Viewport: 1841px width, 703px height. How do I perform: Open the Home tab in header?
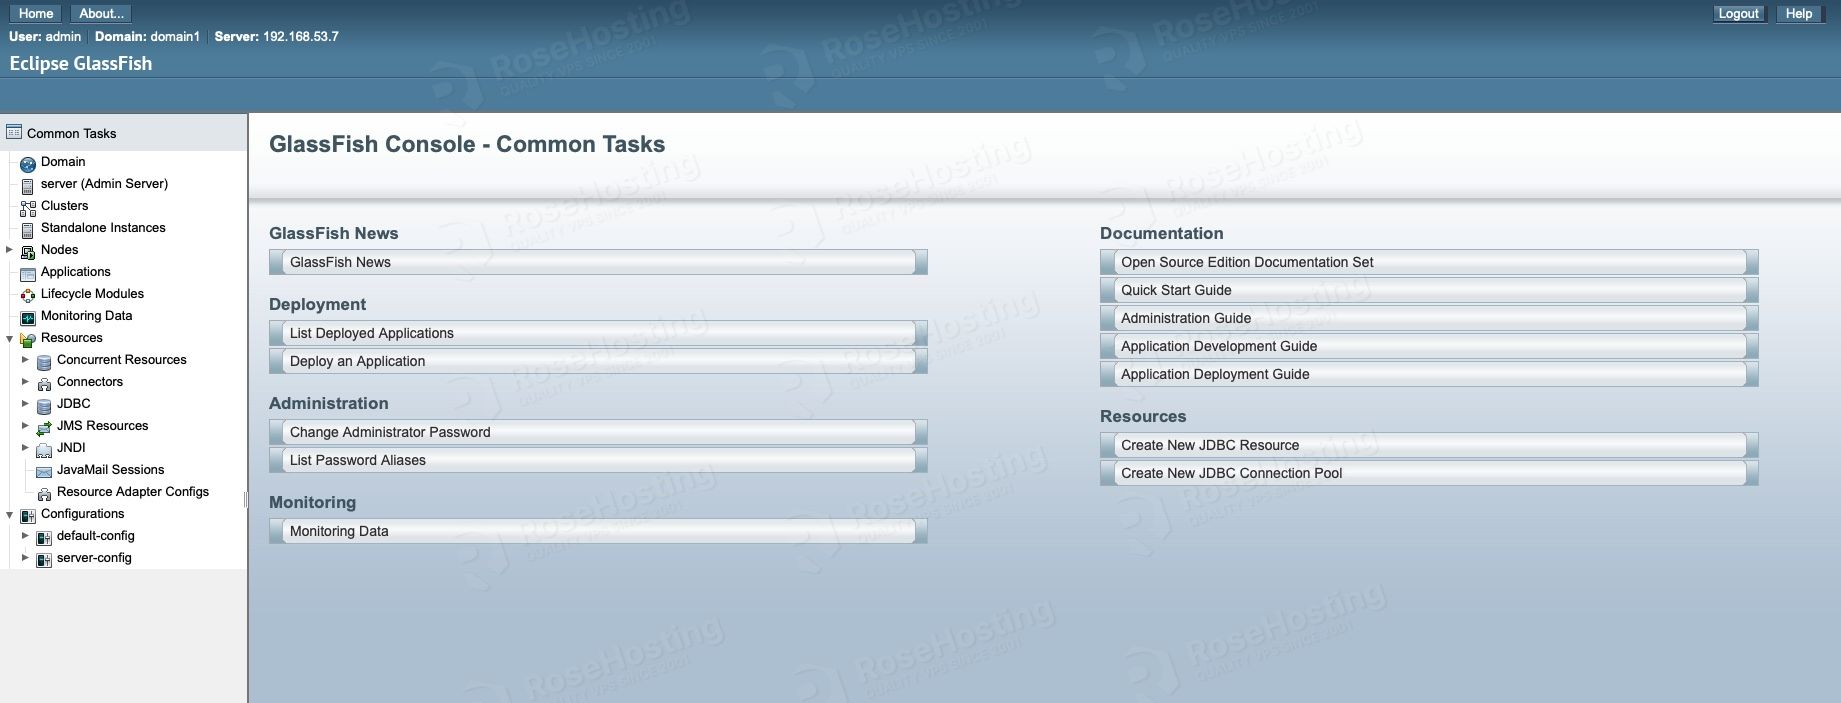[x=35, y=13]
